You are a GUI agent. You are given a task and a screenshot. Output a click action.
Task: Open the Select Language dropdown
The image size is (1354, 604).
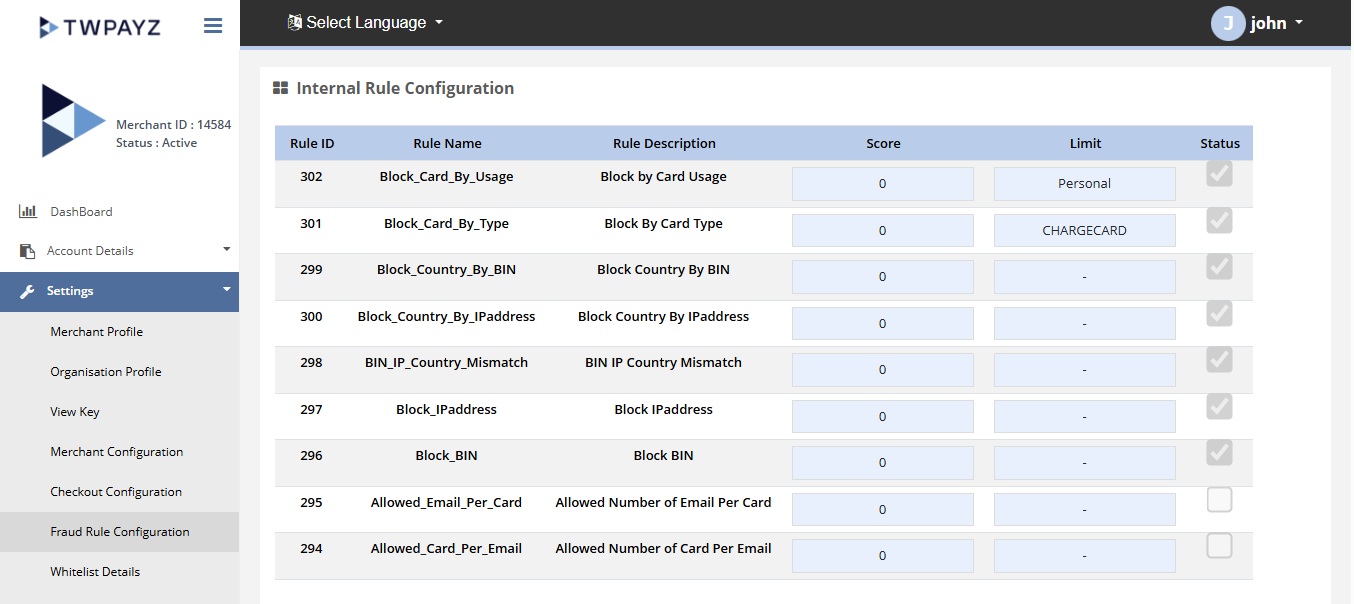(365, 23)
